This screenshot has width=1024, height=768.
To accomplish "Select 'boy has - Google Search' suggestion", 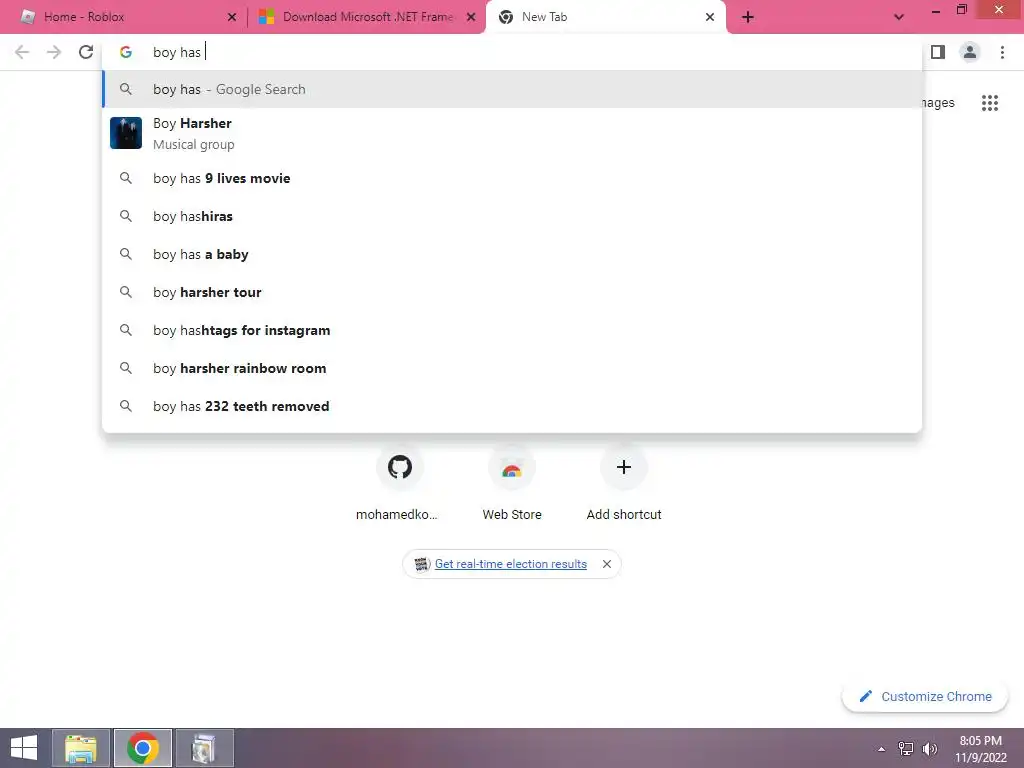I will (512, 89).
